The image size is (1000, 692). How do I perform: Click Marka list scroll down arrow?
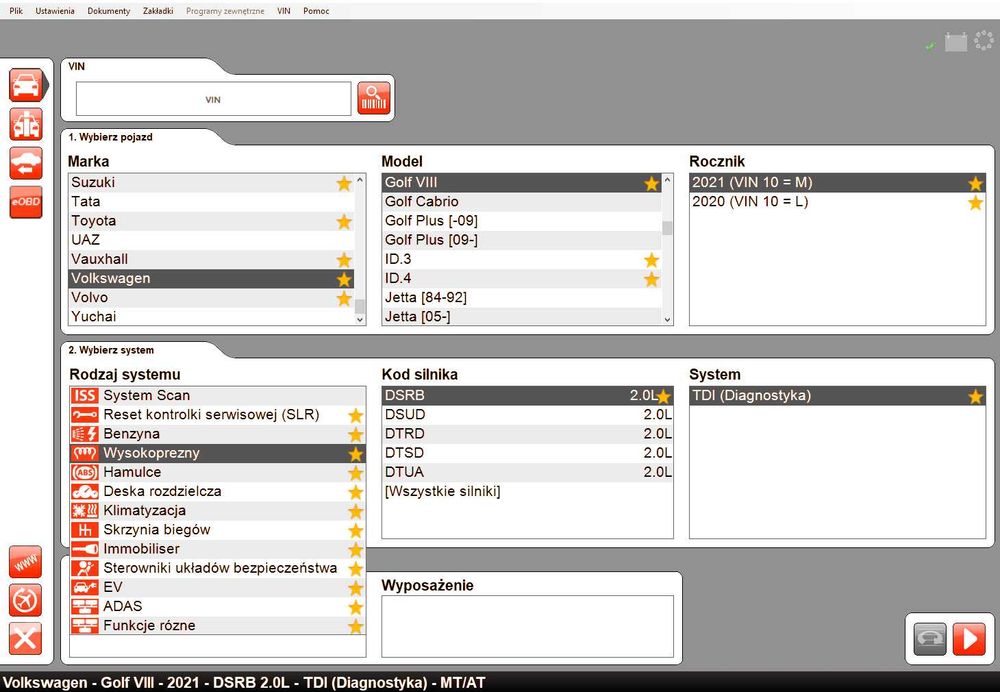tap(360, 319)
